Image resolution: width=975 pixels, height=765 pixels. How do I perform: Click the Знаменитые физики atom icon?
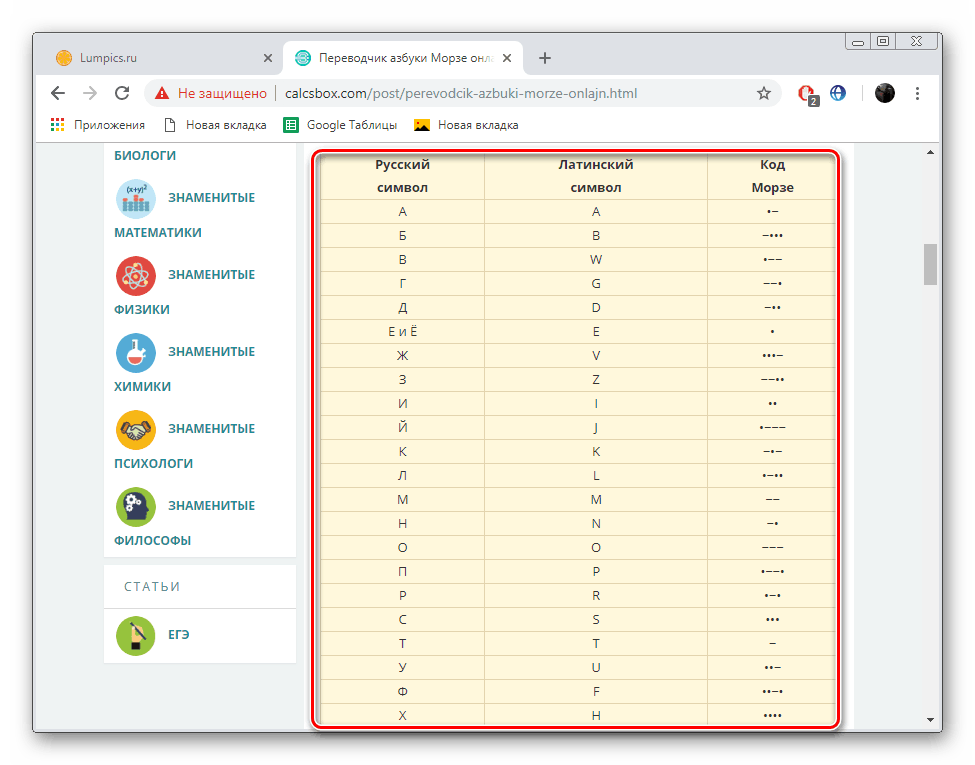135,275
